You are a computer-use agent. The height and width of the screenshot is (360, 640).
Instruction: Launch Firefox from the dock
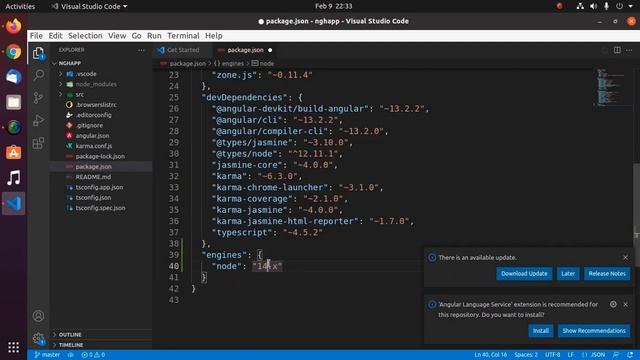pos(13,26)
